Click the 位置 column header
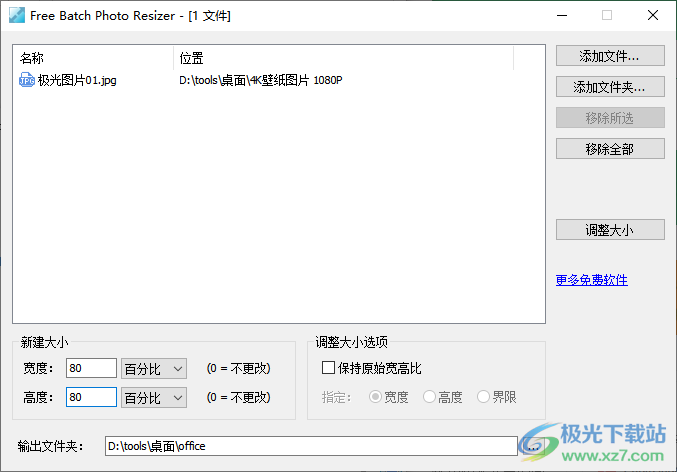 (343, 58)
